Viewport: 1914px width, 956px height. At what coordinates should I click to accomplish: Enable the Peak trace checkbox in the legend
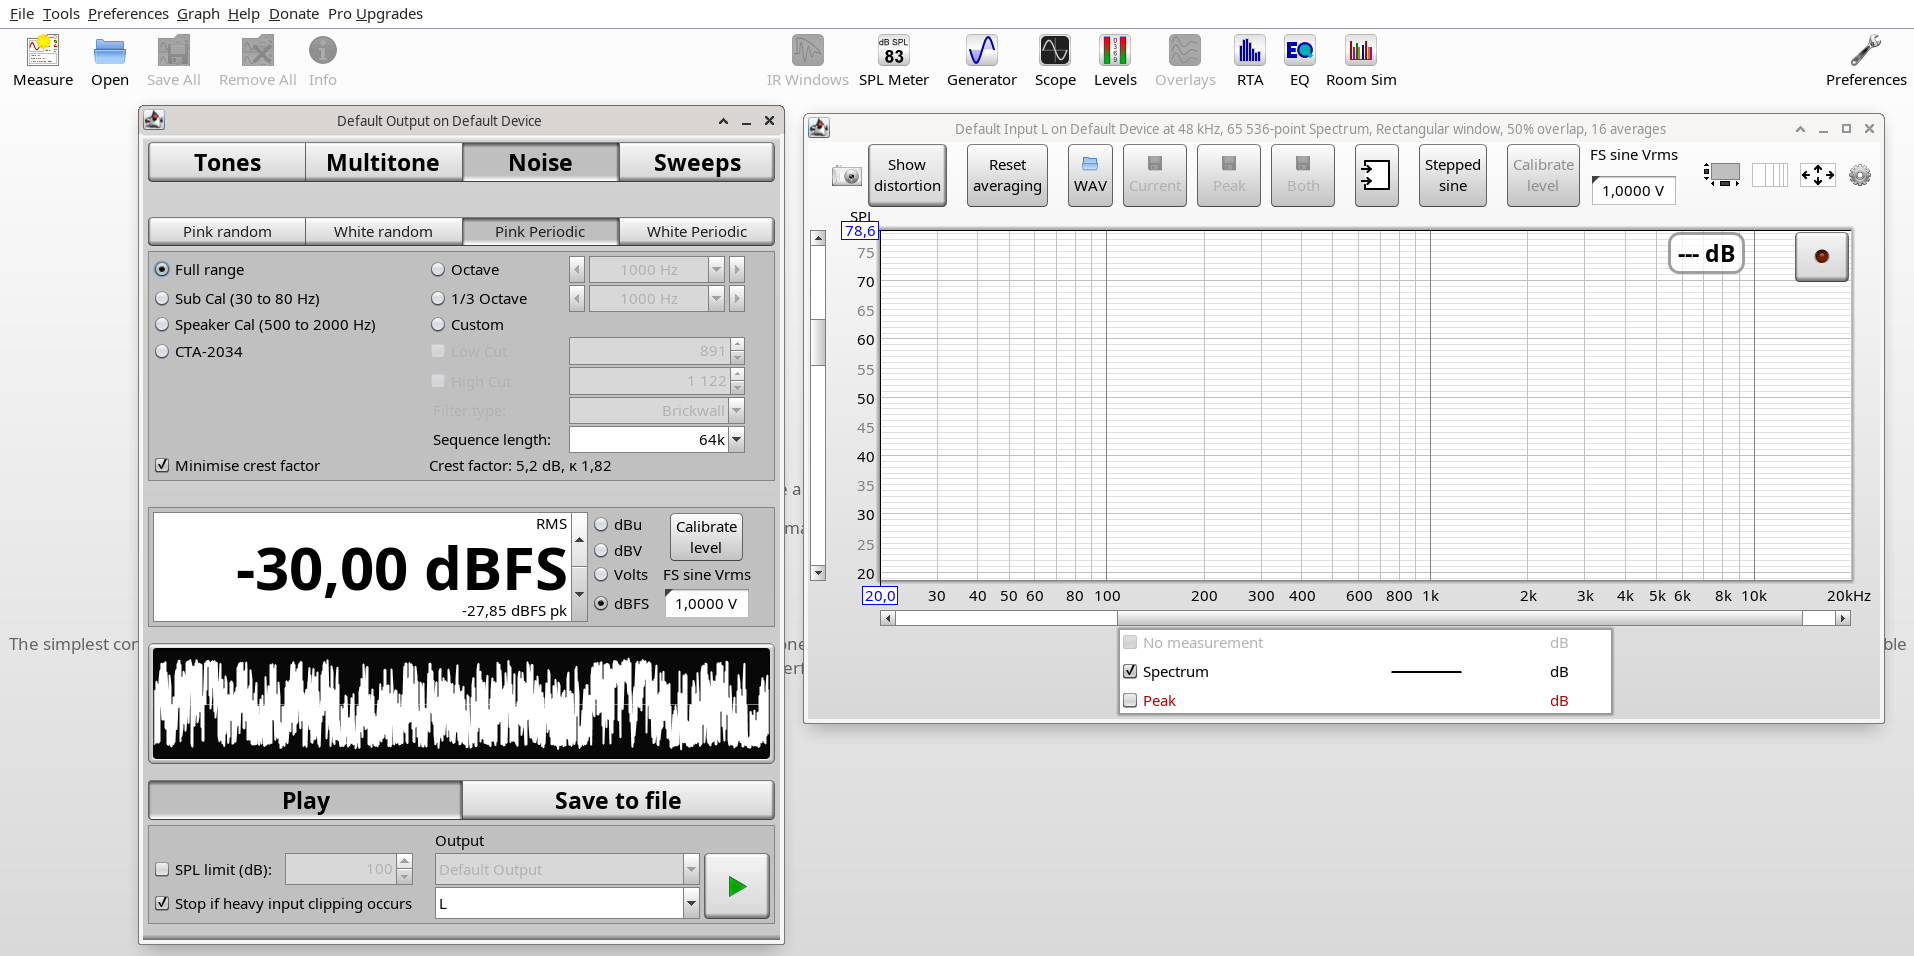click(1130, 701)
